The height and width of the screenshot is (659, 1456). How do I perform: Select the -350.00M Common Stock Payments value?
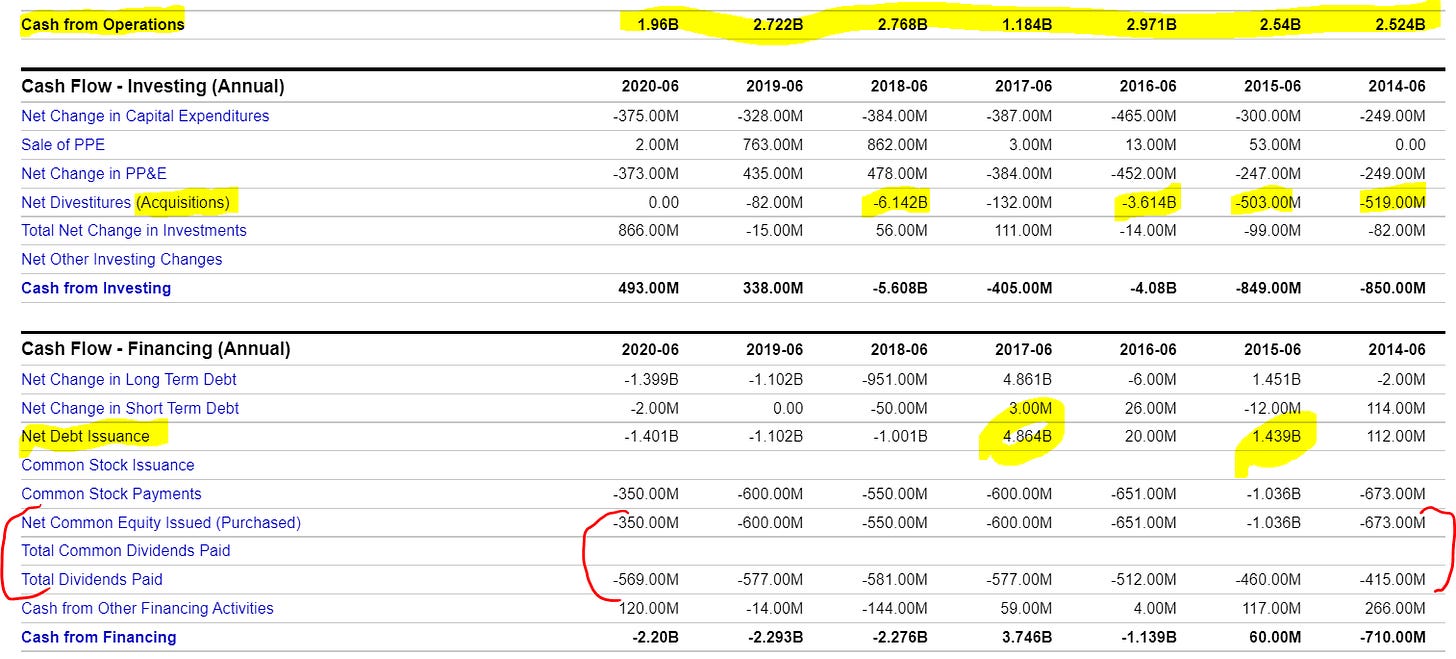646,494
